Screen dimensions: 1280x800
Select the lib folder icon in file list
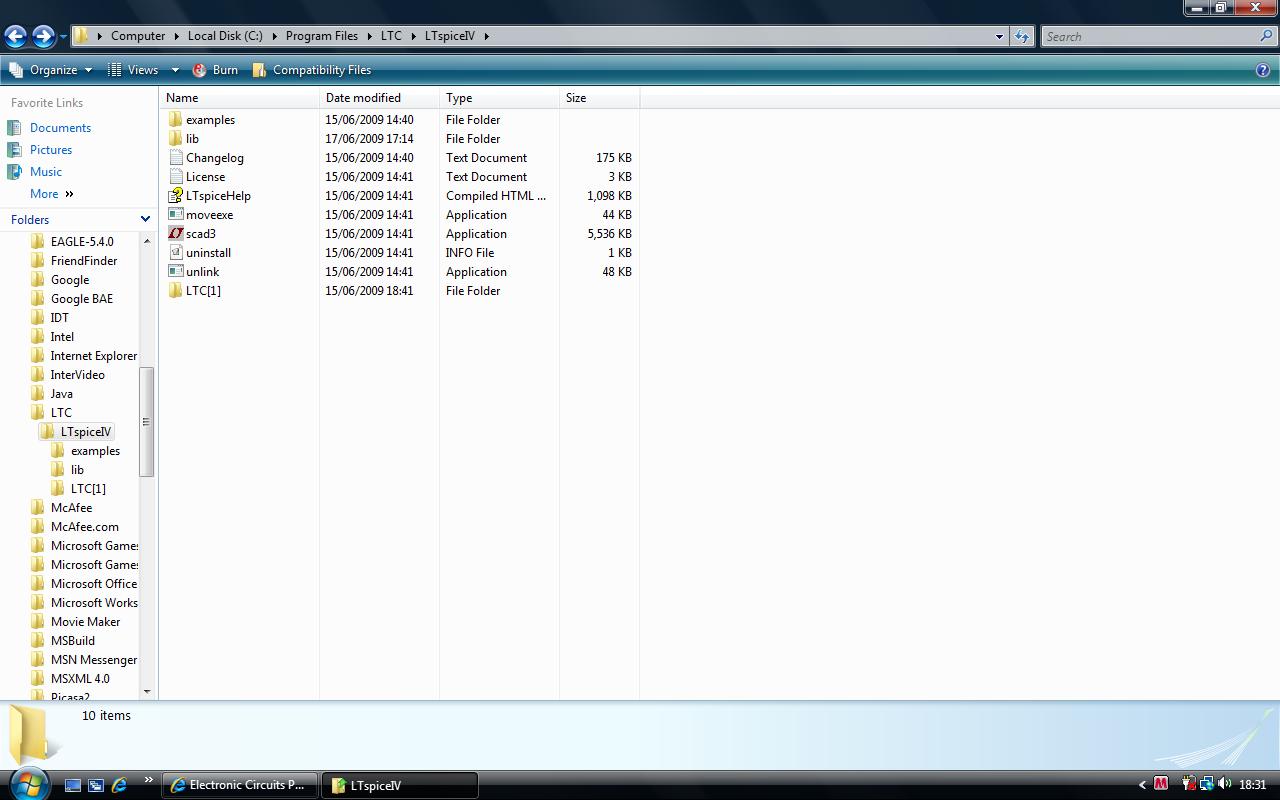[x=176, y=139]
